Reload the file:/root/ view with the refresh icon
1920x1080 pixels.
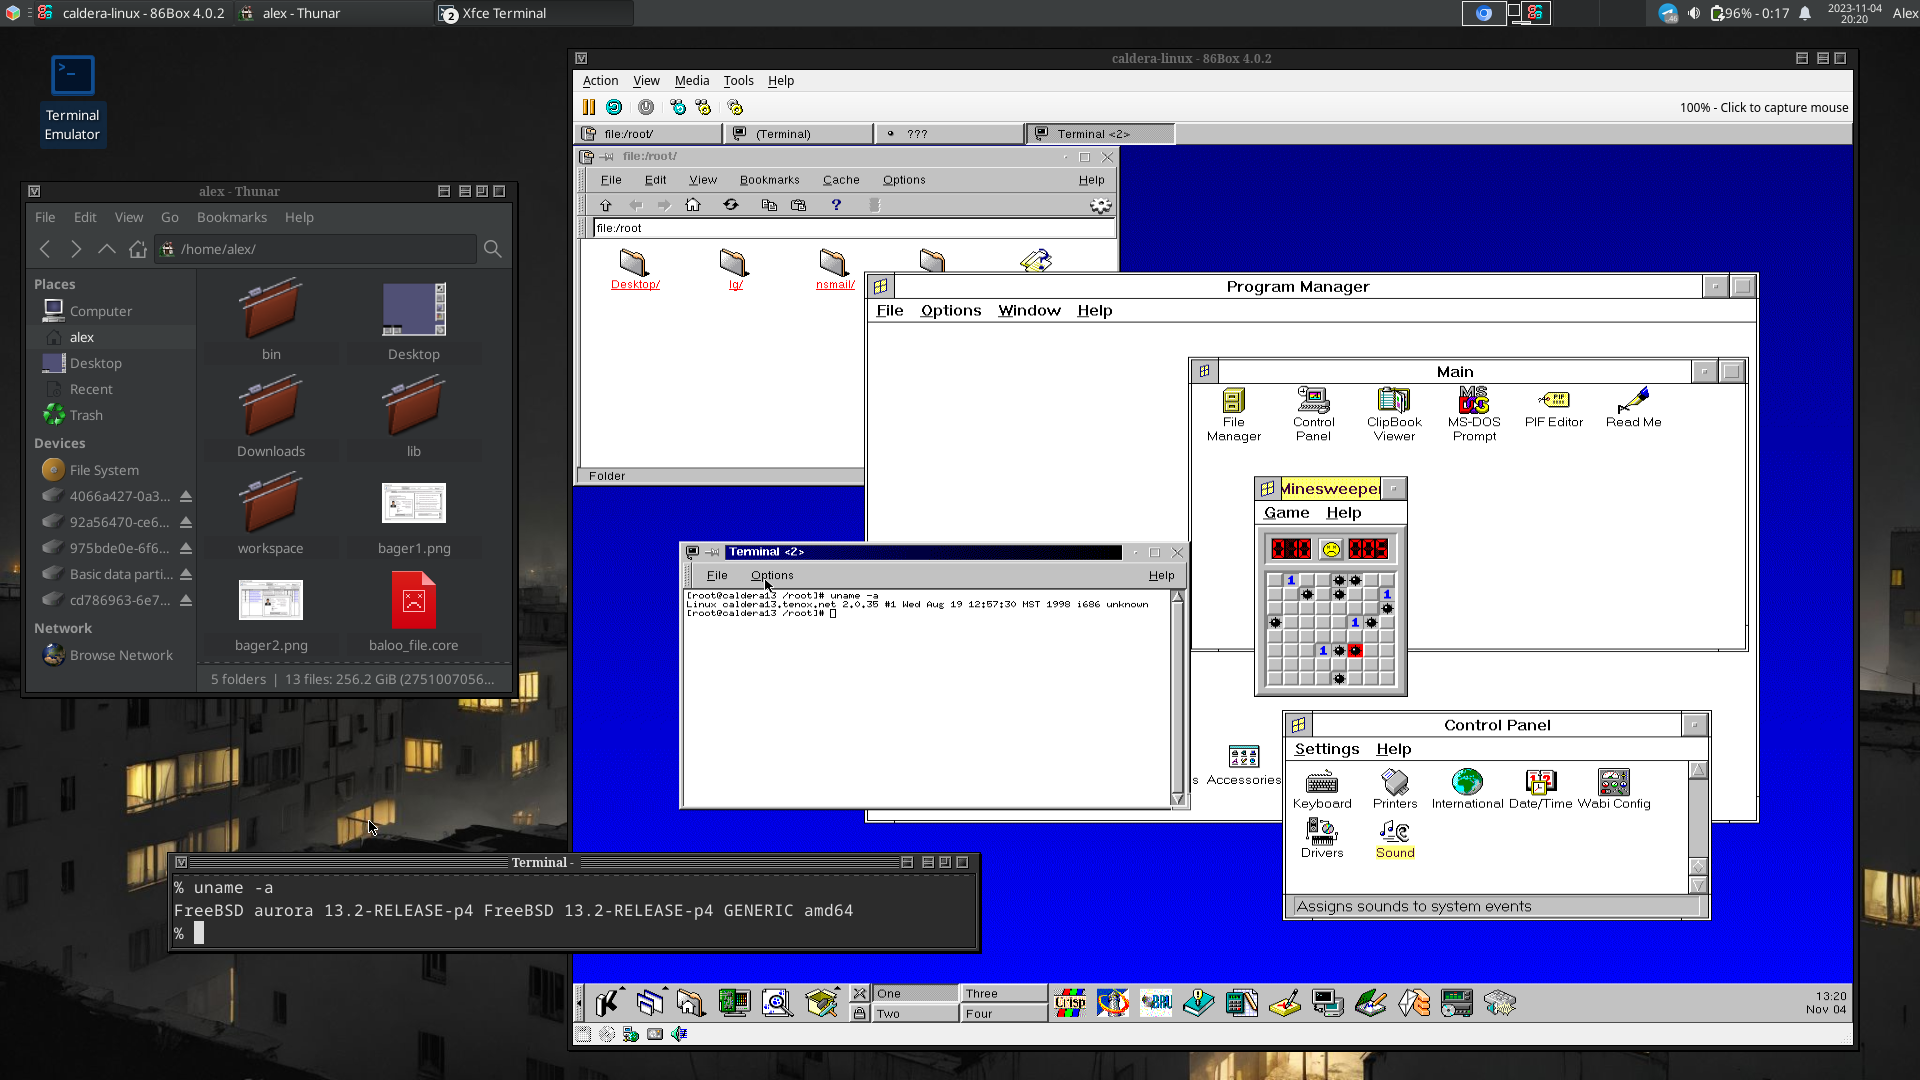coord(731,205)
